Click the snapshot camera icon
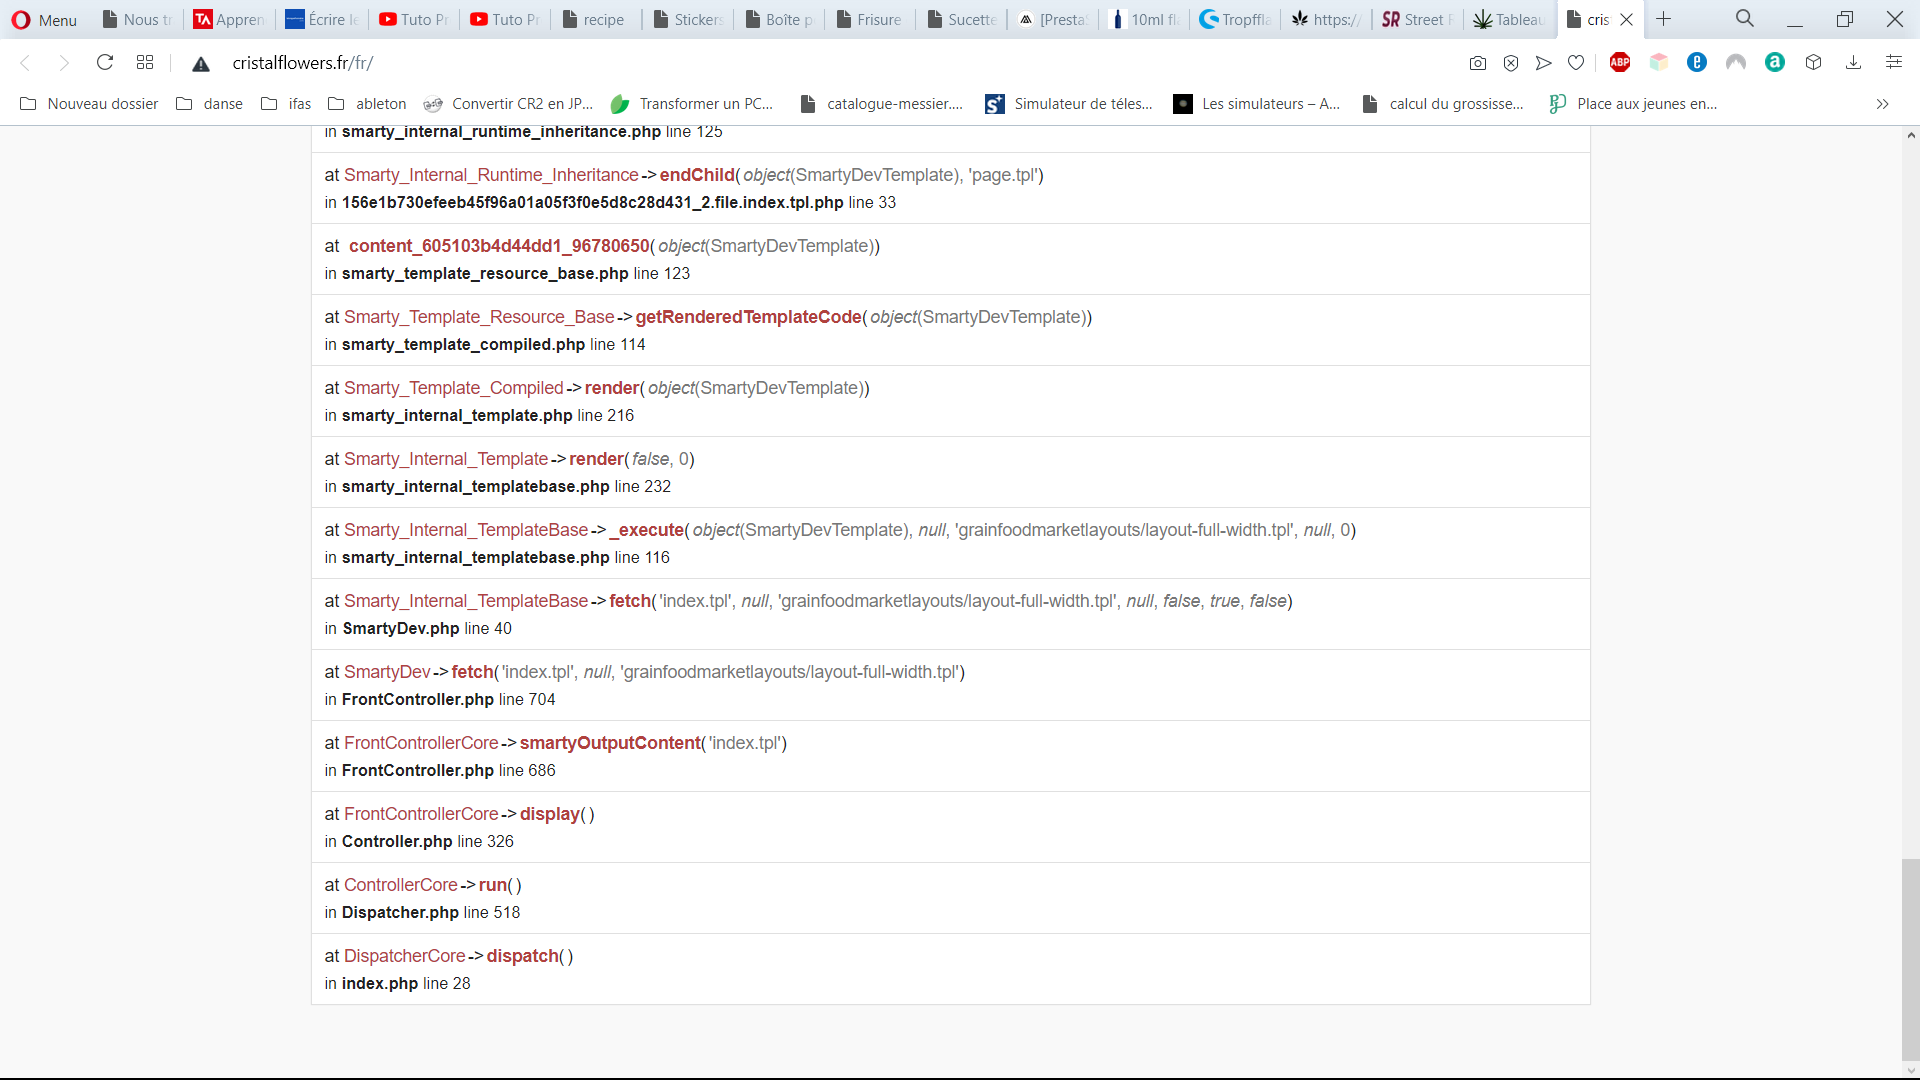The height and width of the screenshot is (1080, 1920). (1477, 63)
